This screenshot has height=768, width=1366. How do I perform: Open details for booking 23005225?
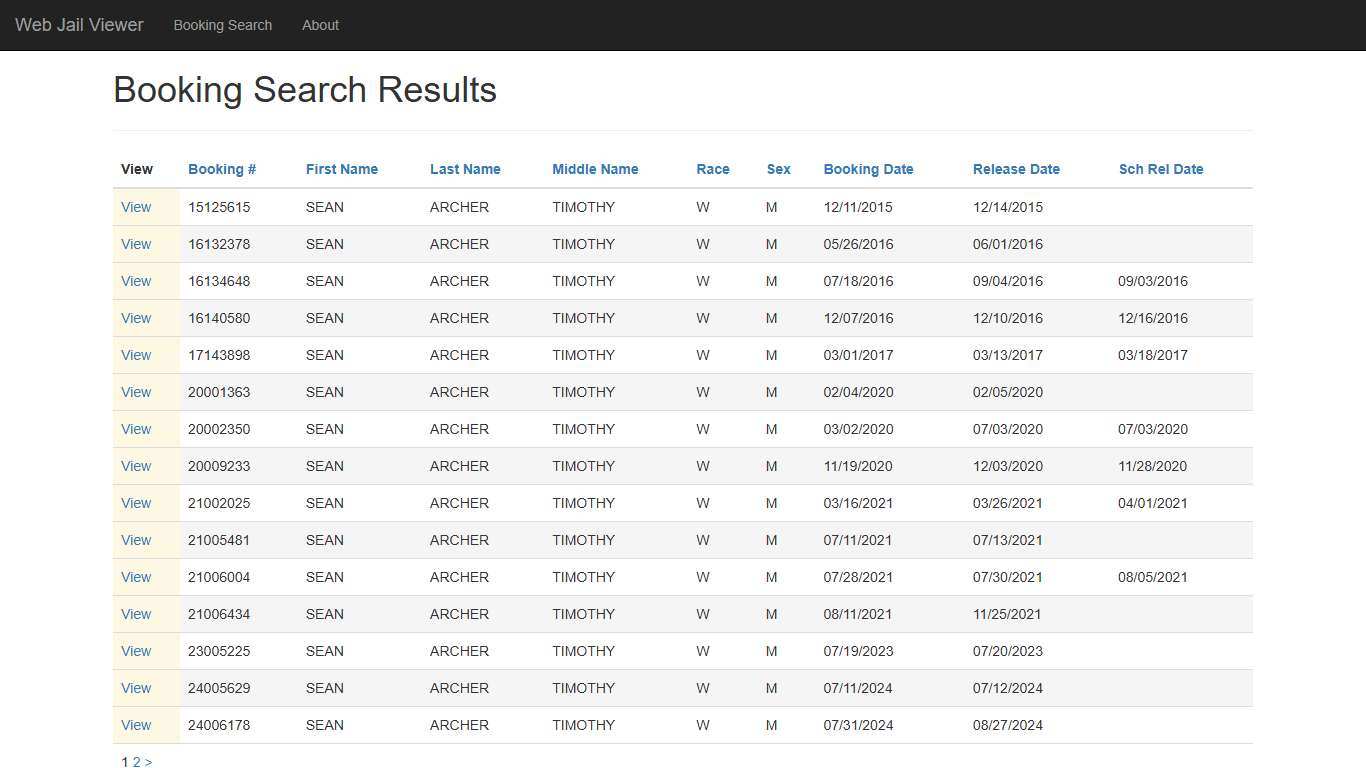point(136,651)
